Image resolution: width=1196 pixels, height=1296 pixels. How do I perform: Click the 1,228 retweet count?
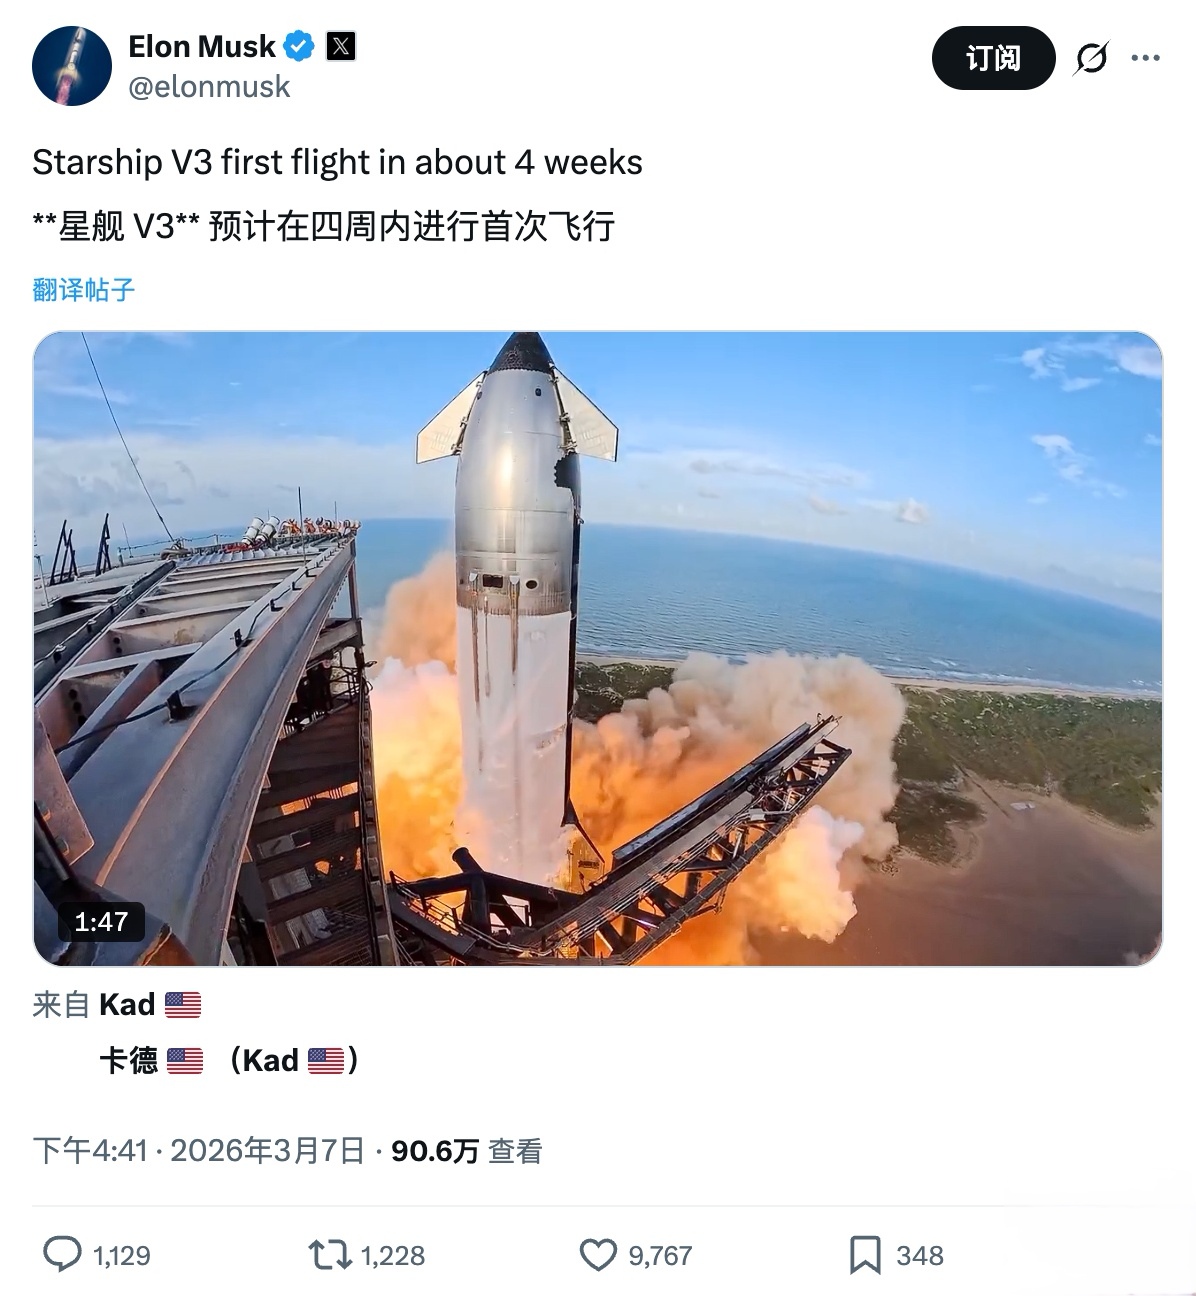pos(393,1255)
